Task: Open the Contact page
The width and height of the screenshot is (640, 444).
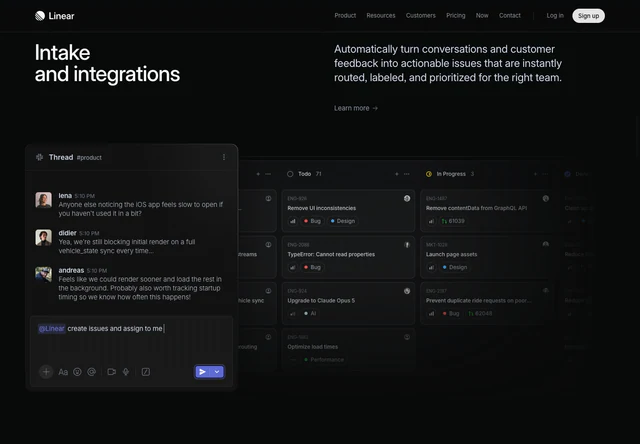Action: (509, 16)
